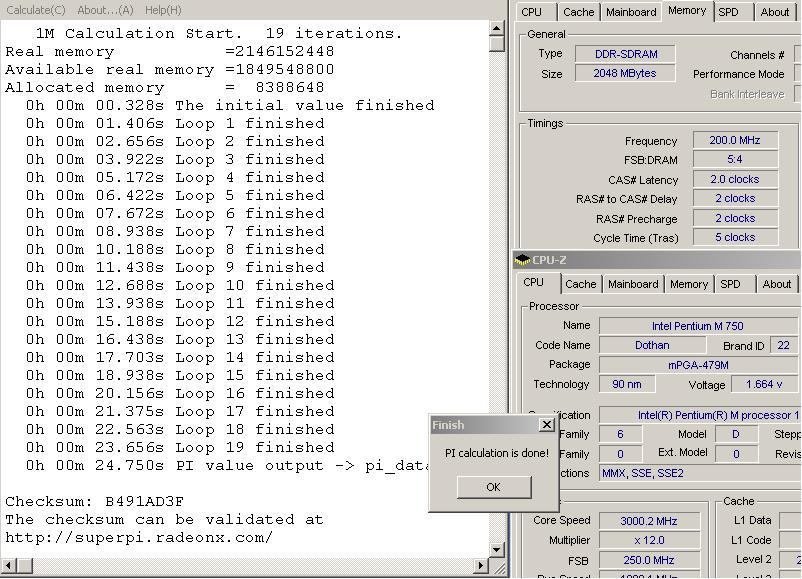The image size is (802, 579).
Task: Click the vertical scrollbar thumb in Super PI
Action: pyautogui.click(x=496, y=44)
